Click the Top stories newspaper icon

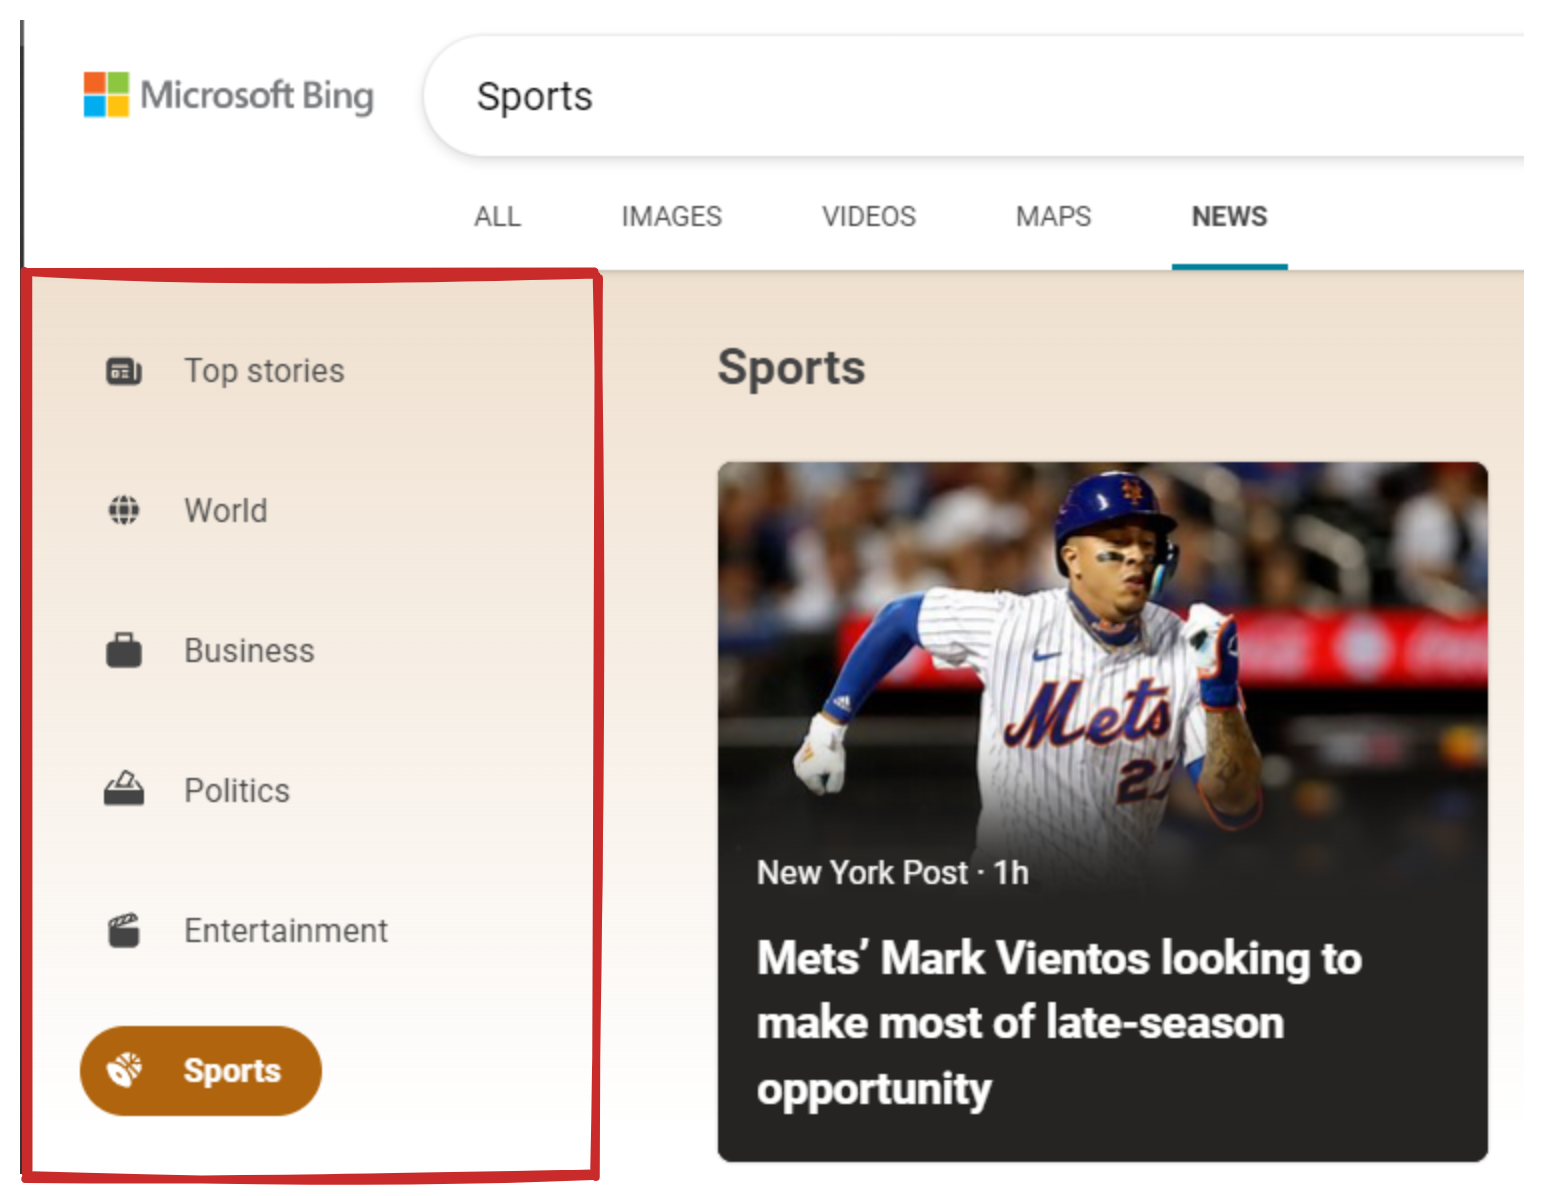pos(124,371)
